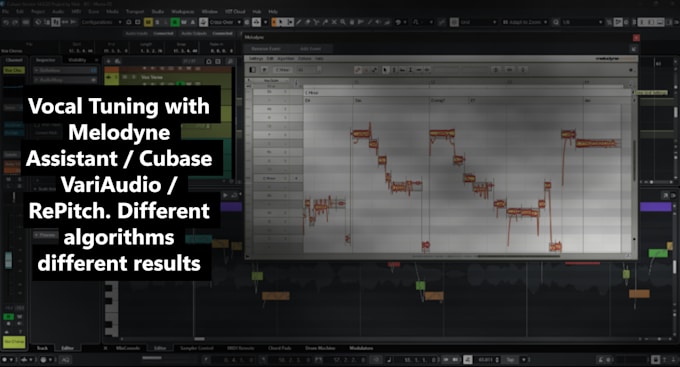Viewport: 680px width, 367px height.
Task: Select the Zoom magnifier tool
Action: [343, 22]
